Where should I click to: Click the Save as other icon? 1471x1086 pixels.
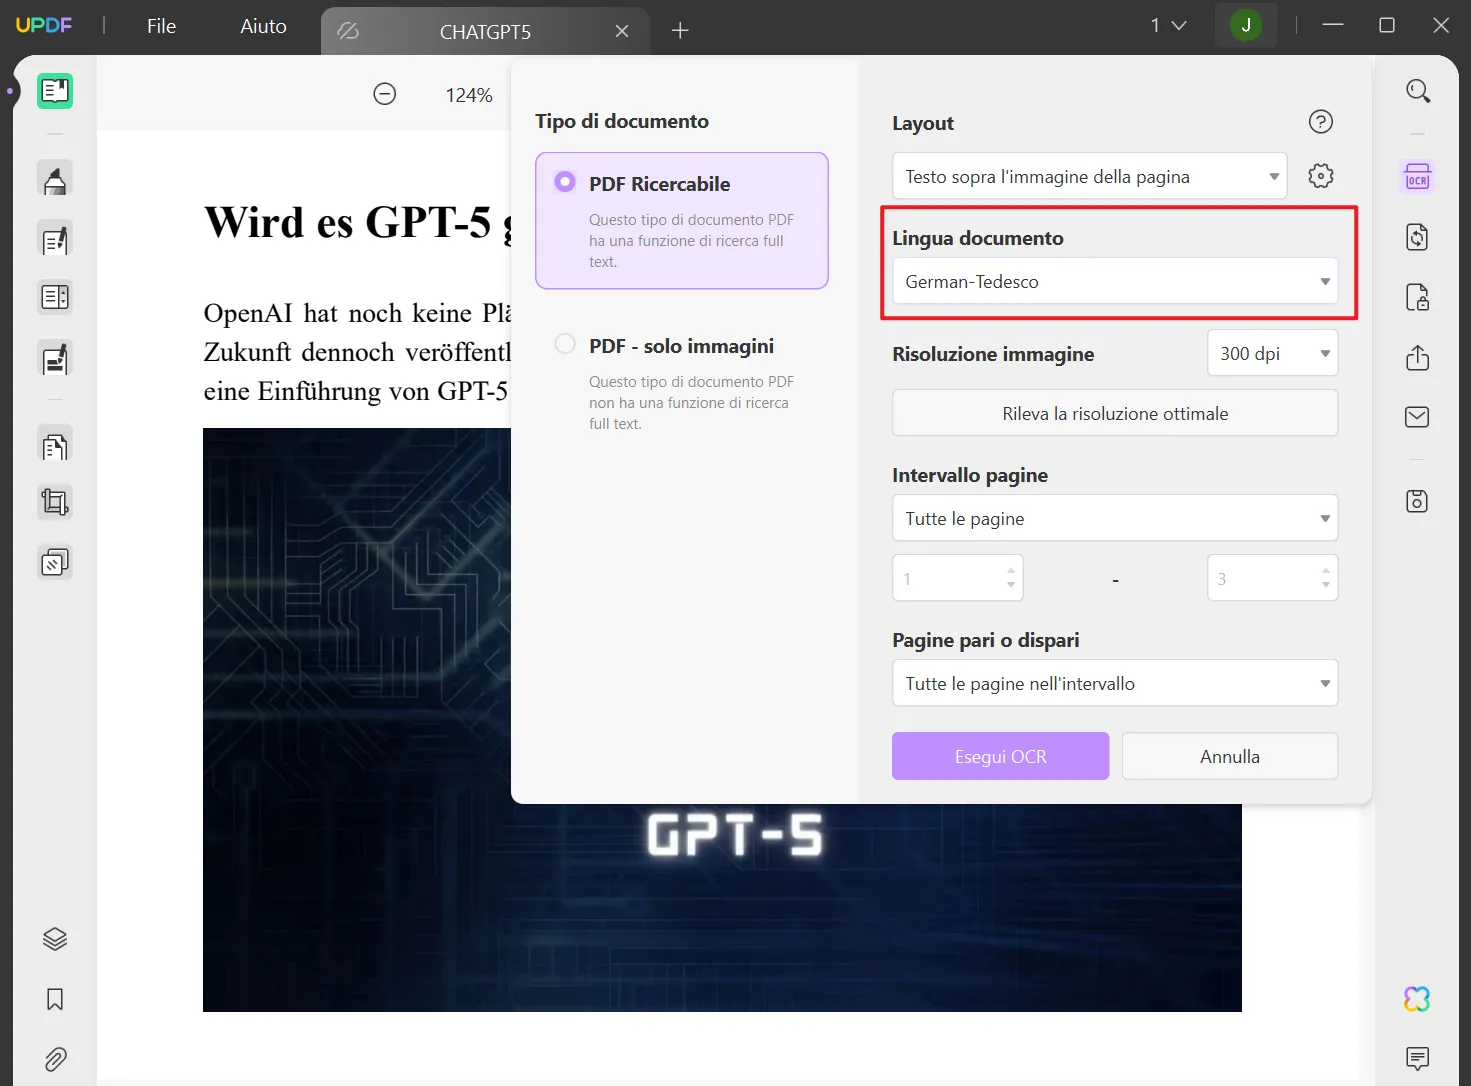pyautogui.click(x=1418, y=501)
